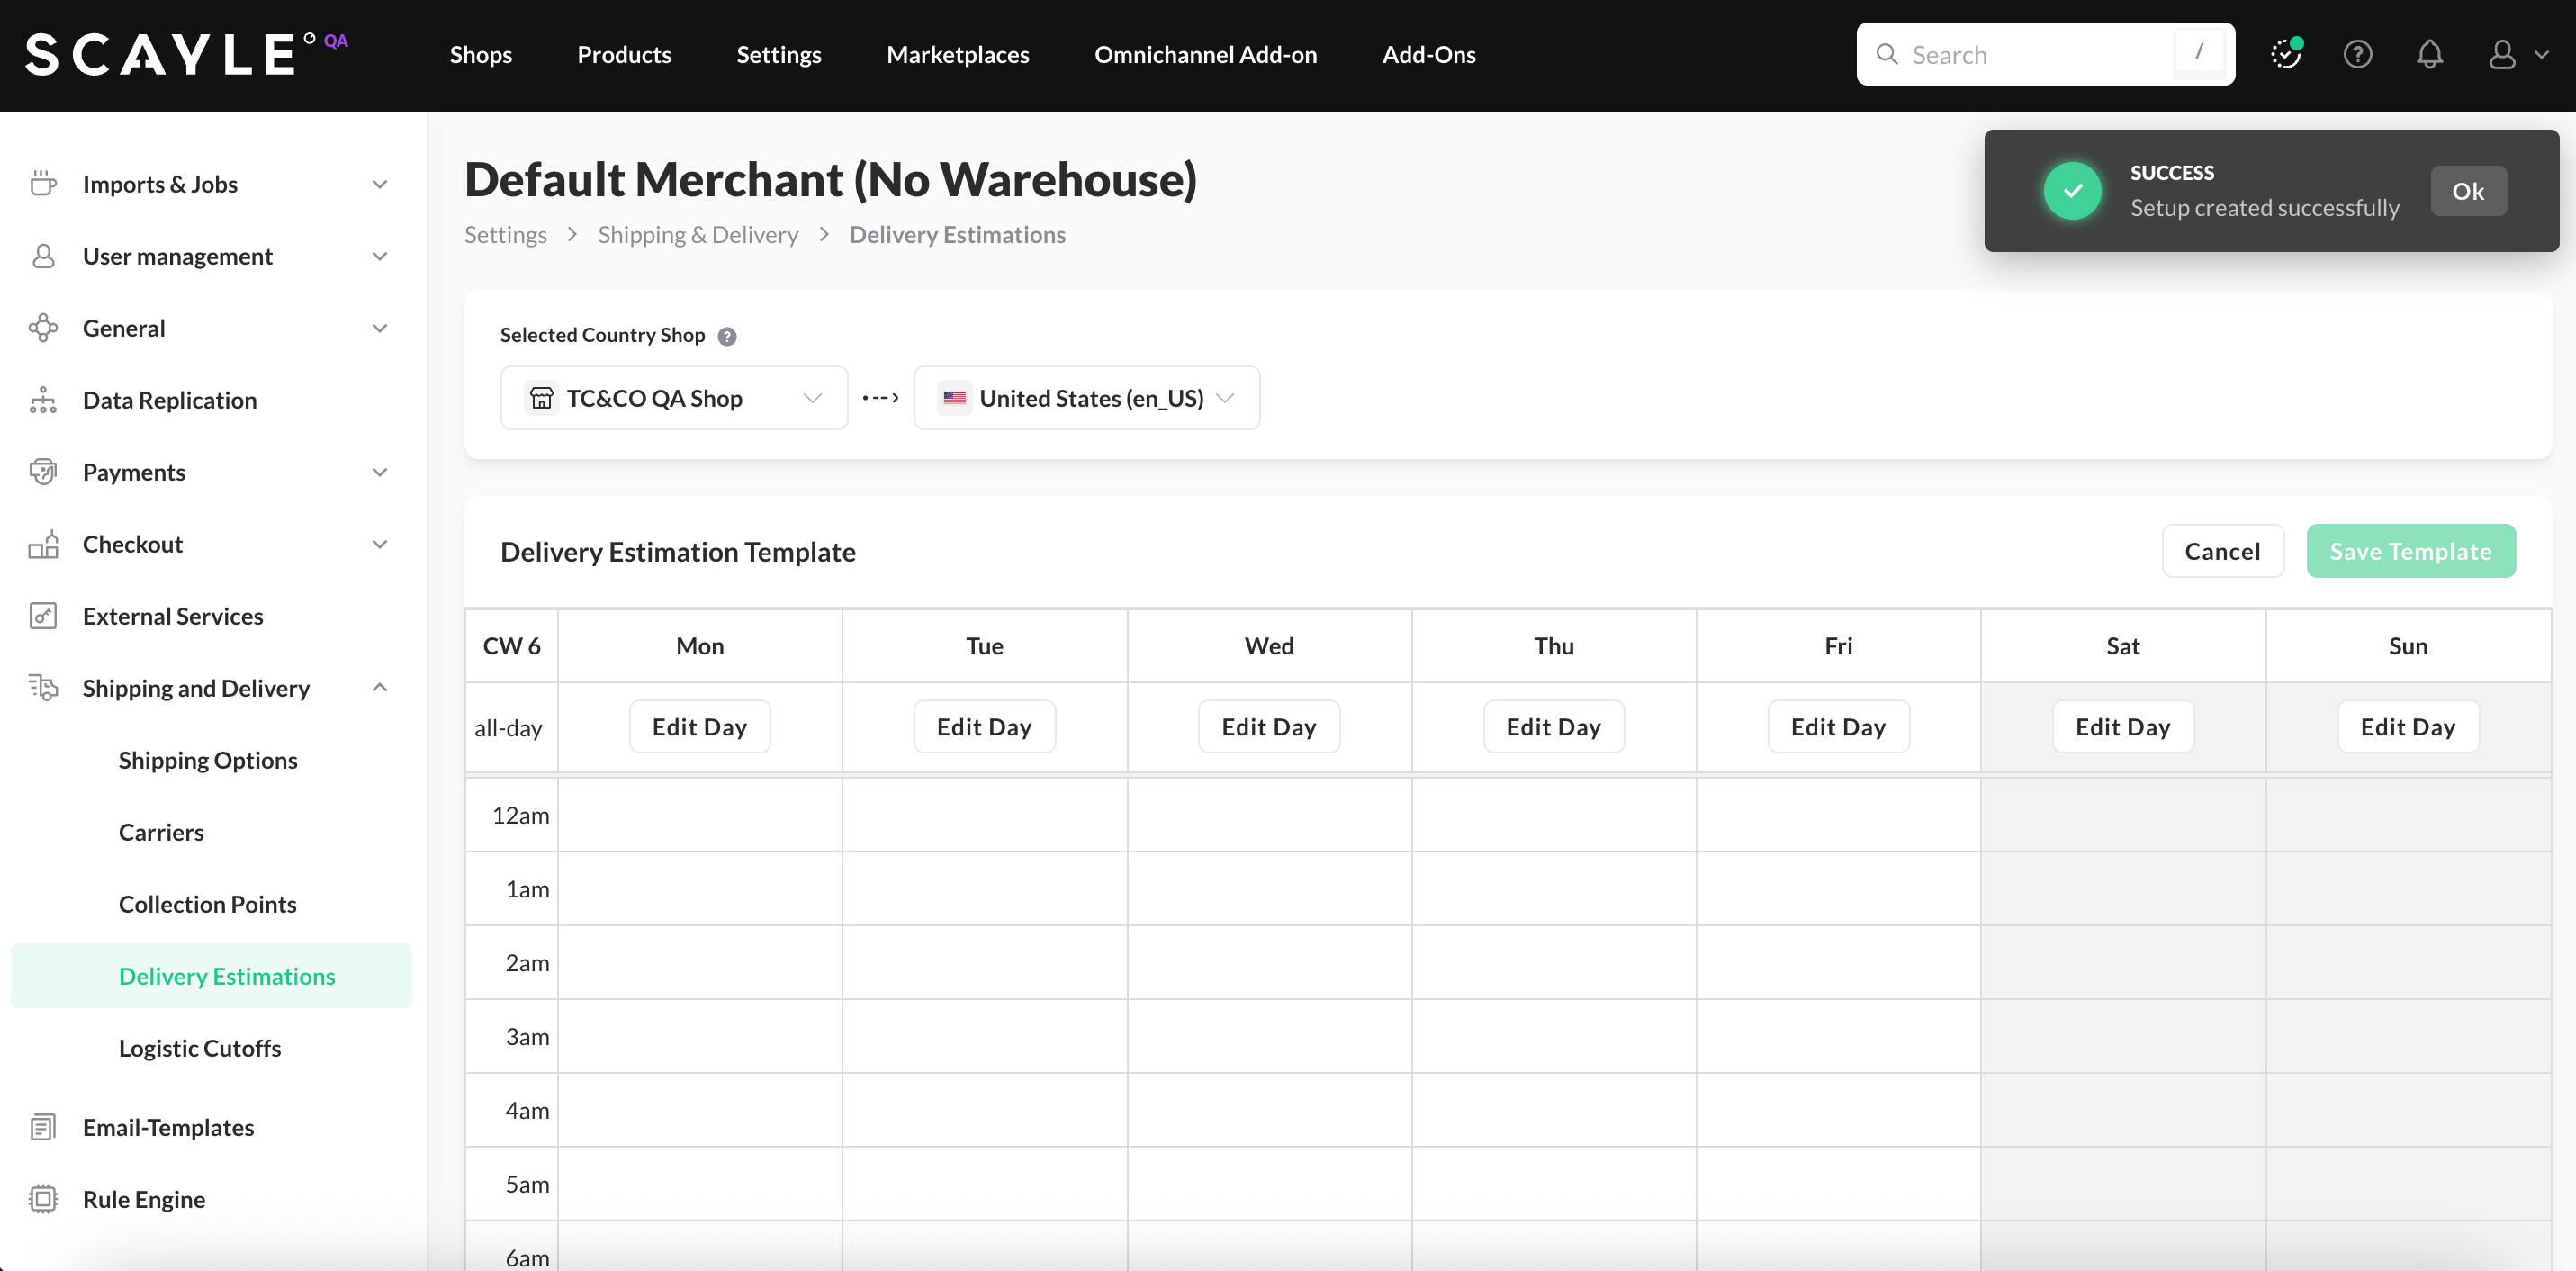Click the activity status icon with green dot
The width and height of the screenshot is (2576, 1271).
(2285, 54)
